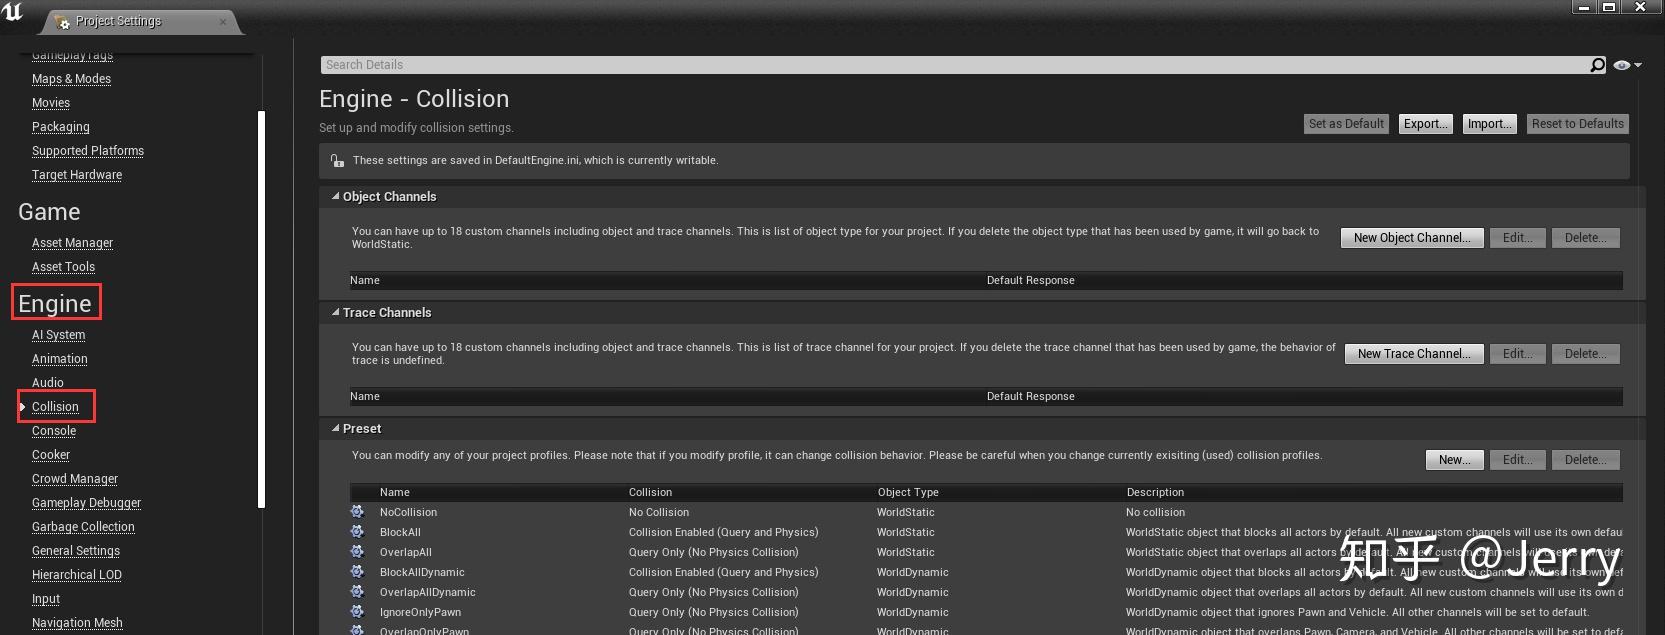Click the Unreal Engine logo icon

13,11
